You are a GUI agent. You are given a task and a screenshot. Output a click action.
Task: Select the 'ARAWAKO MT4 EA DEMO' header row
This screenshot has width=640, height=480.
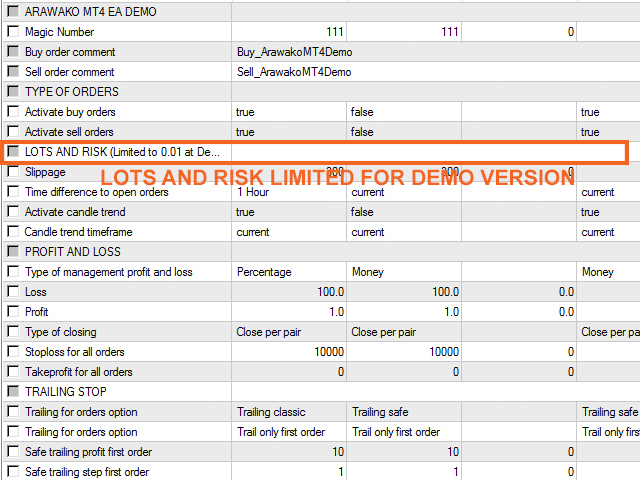click(321, 12)
